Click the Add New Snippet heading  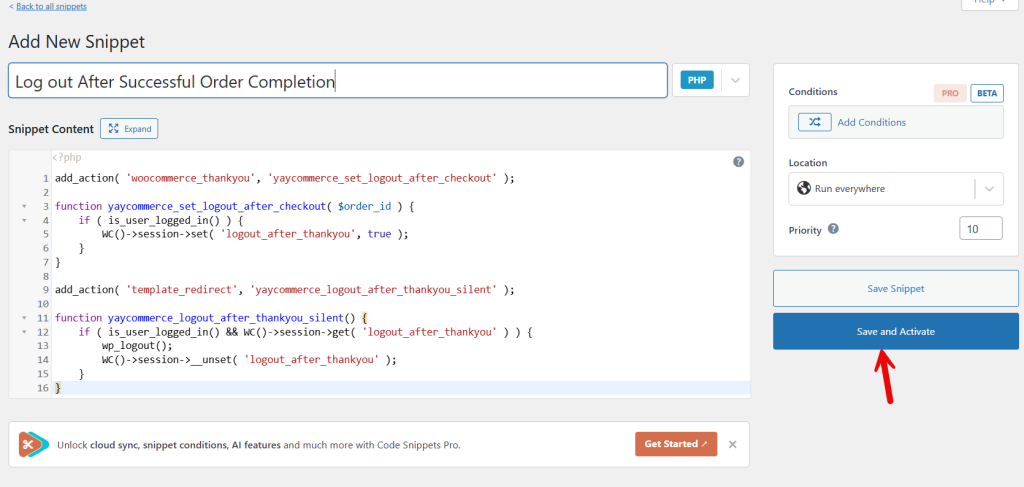point(76,42)
